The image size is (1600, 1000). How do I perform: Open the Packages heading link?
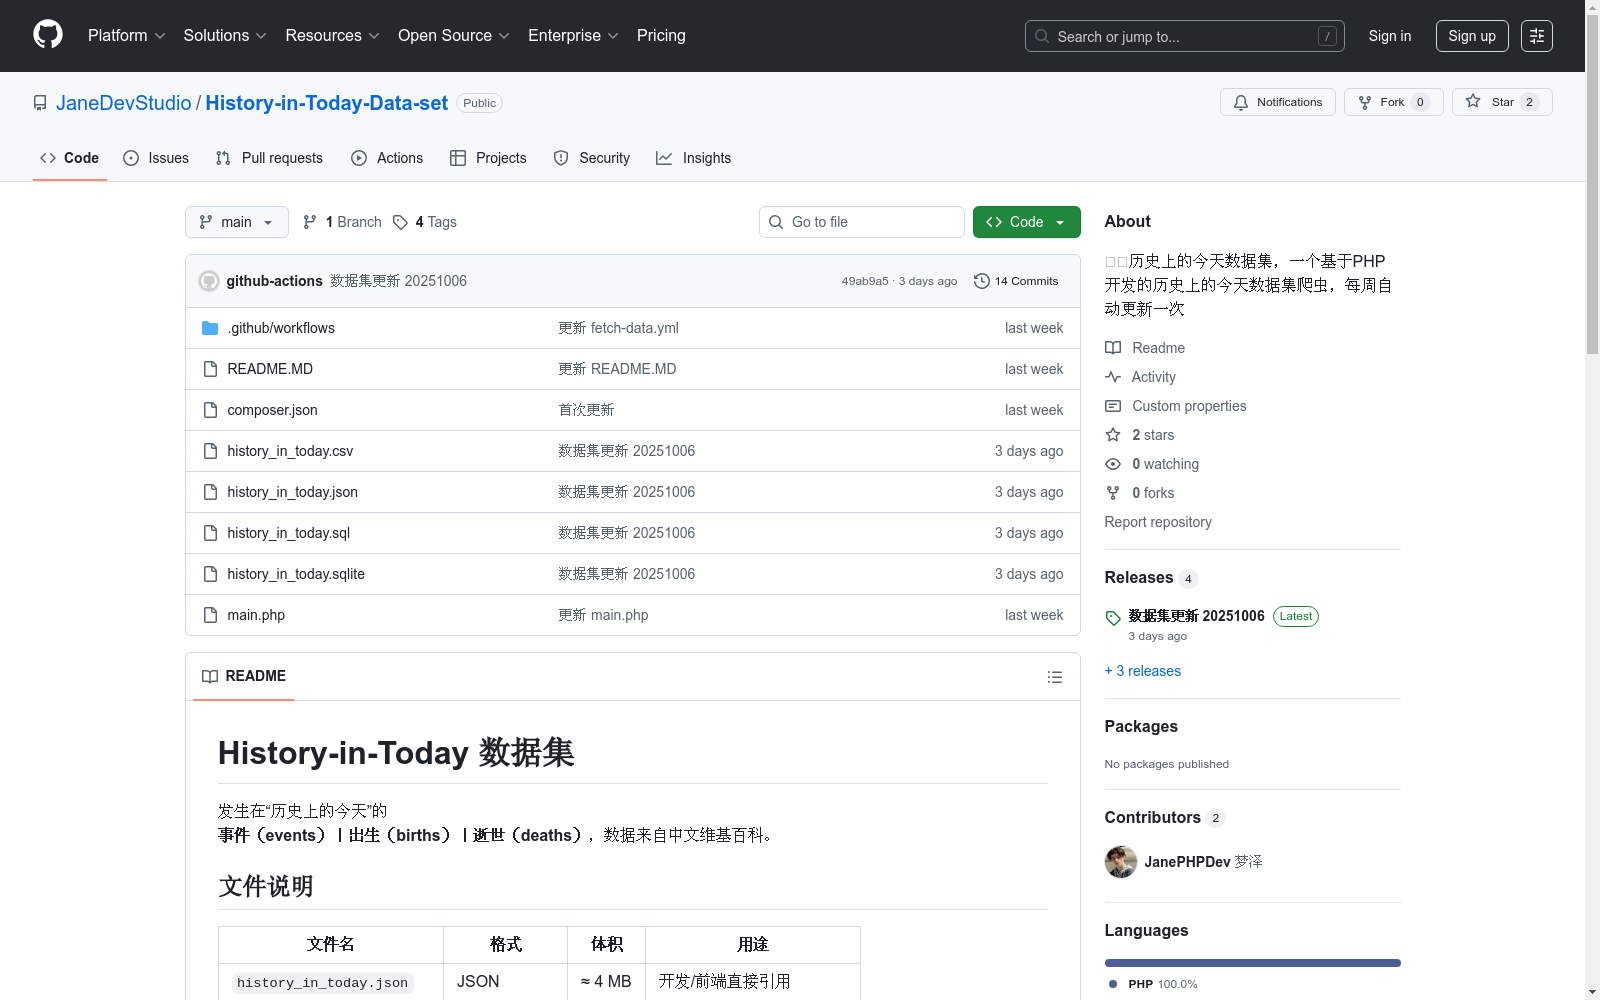(1141, 727)
